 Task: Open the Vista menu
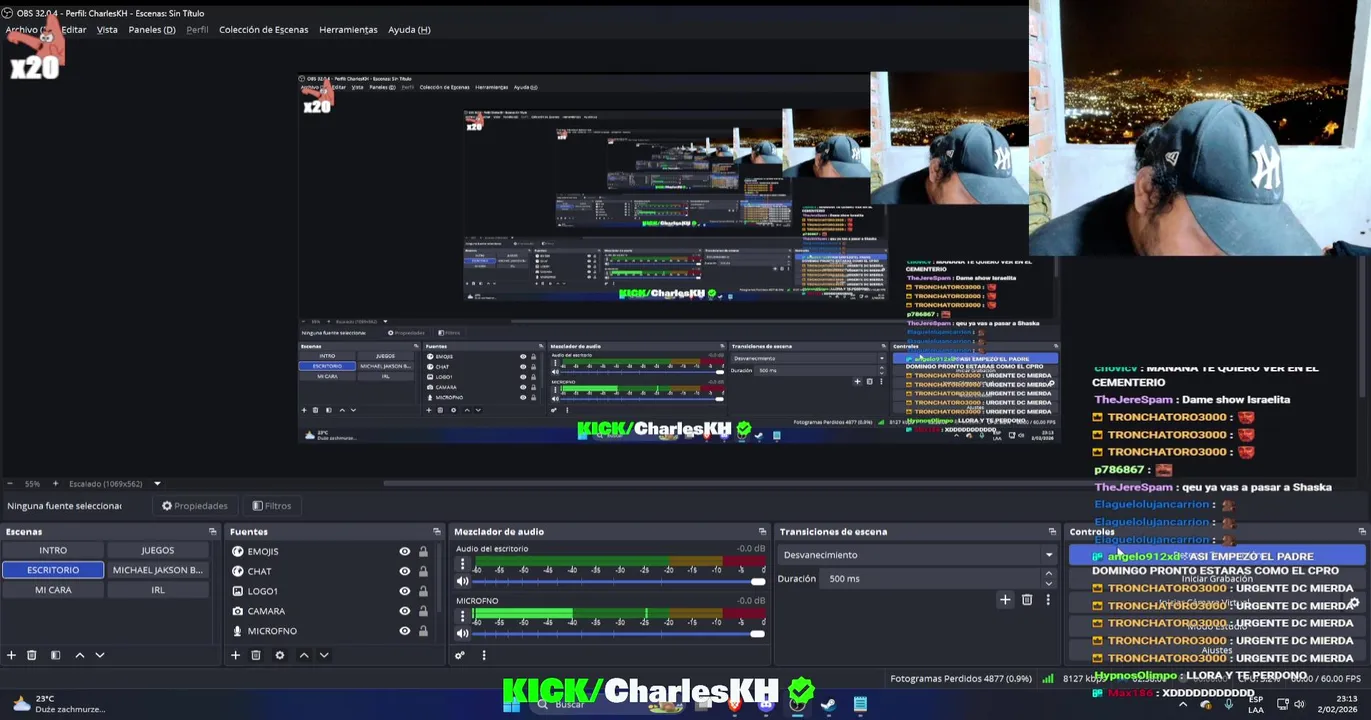coord(107,30)
